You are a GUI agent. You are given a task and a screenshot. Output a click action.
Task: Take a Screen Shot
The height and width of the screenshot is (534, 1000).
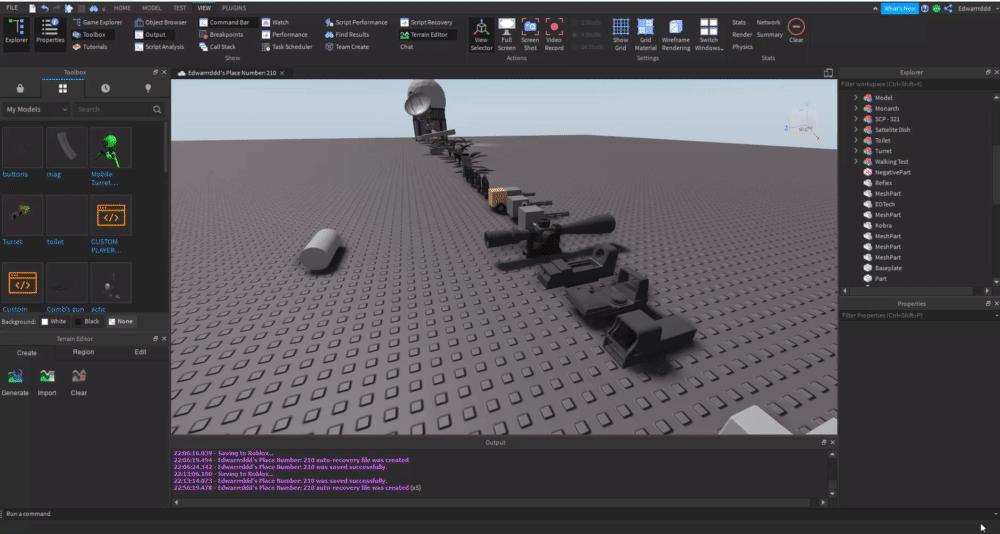[530, 34]
